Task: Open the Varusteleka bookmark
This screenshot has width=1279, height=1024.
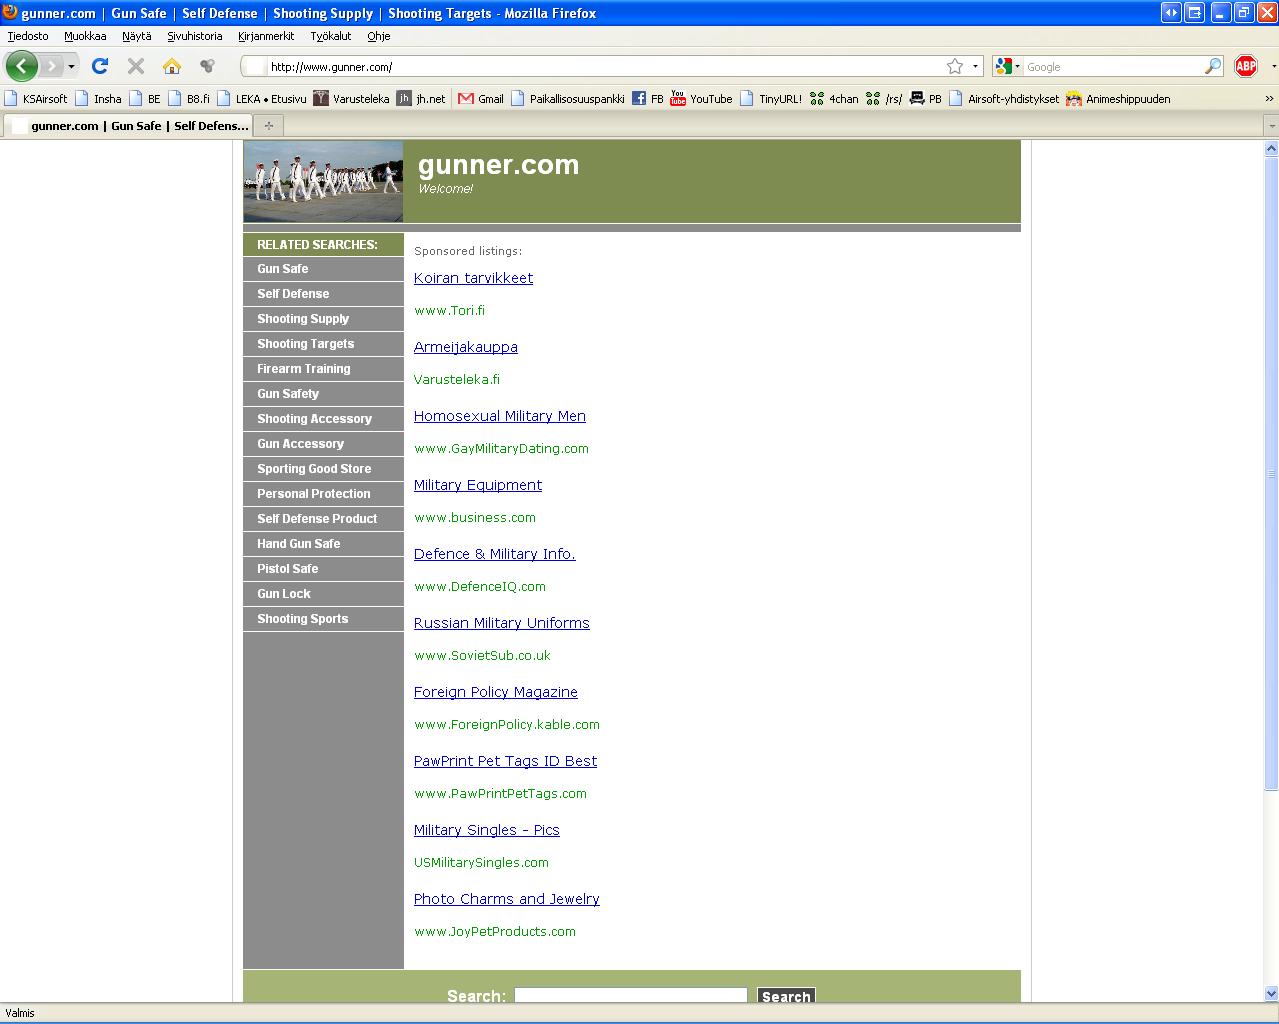Action: 351,99
